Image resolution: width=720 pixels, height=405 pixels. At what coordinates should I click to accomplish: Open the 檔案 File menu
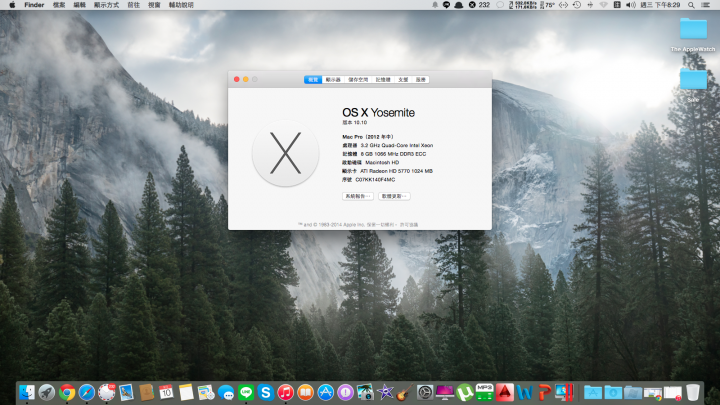tap(59, 5)
